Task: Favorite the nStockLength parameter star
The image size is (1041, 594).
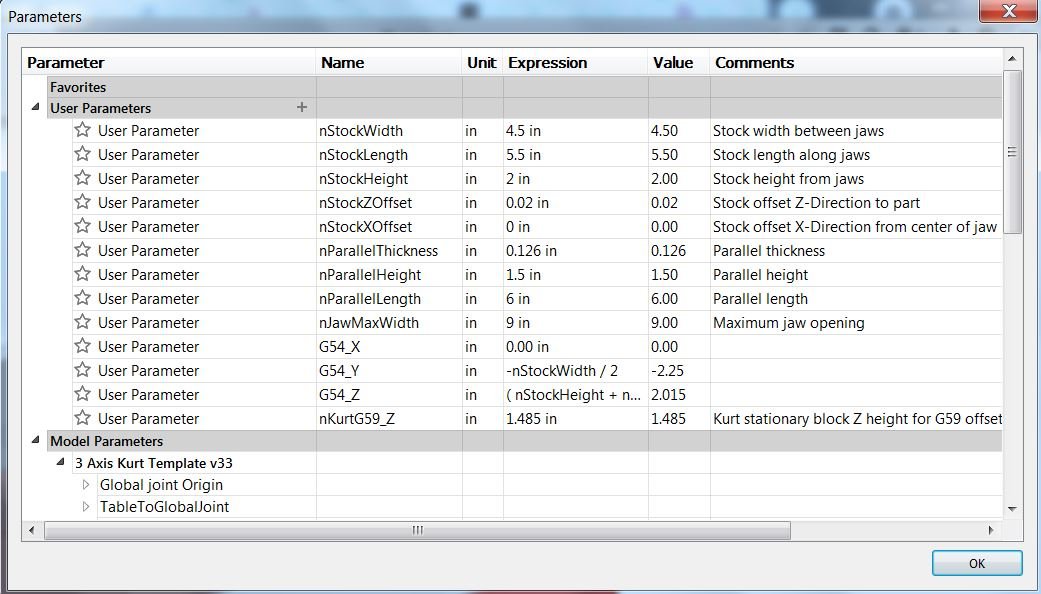Action: tap(82, 154)
